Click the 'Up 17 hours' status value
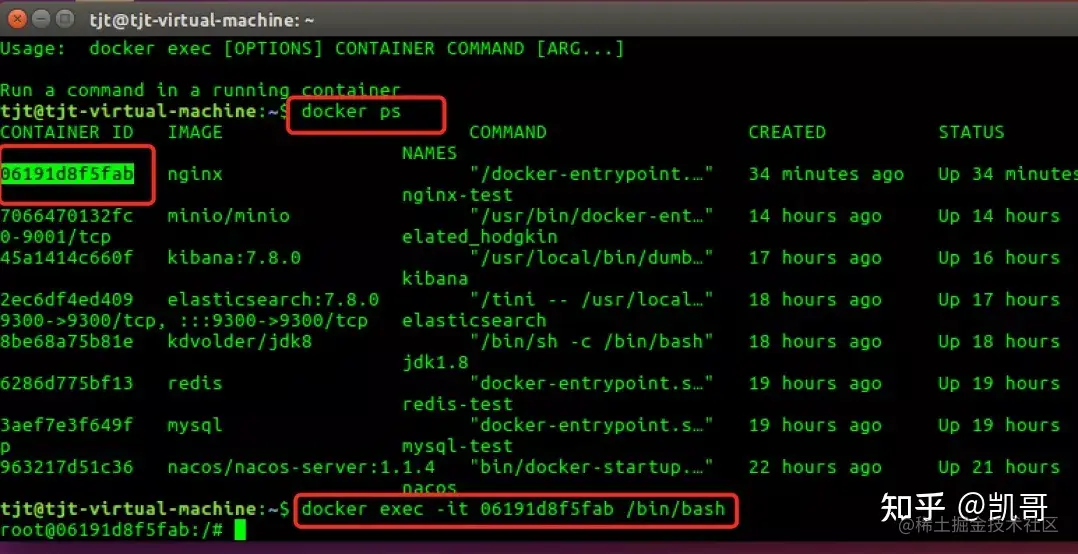Viewport: 1078px width, 554px height. [999, 300]
